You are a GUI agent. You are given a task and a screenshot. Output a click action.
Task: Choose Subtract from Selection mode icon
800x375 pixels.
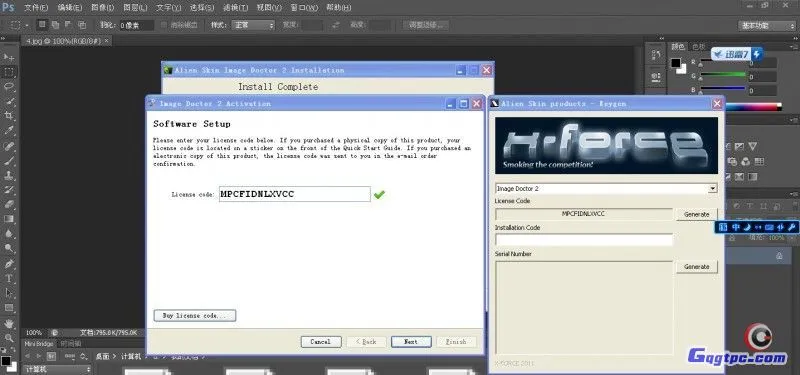[68, 24]
